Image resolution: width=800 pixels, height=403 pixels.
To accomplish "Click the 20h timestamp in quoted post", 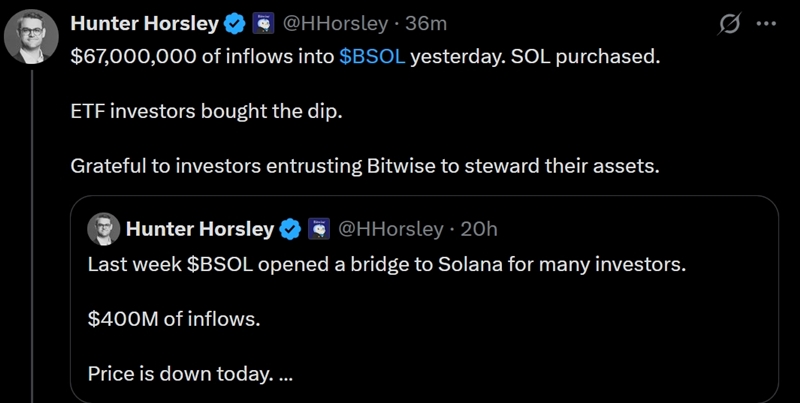I will 478,229.
